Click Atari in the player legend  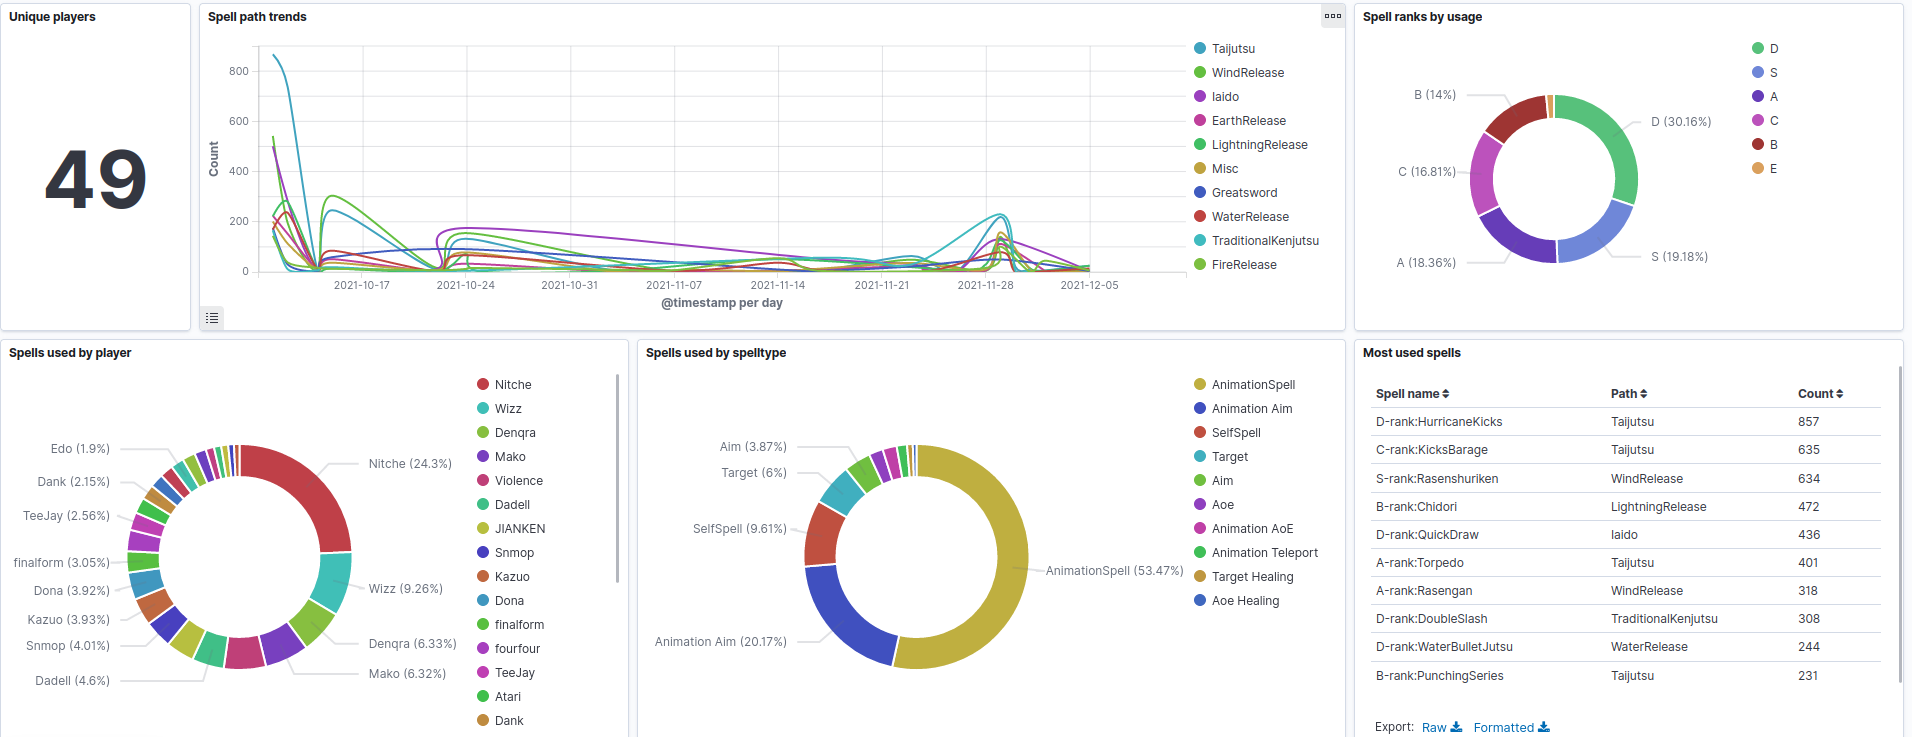click(508, 697)
